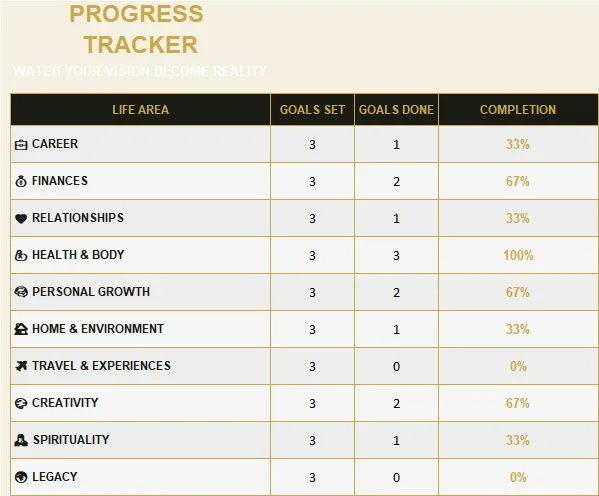
Task: Click the meditation icon beside Spirituality
Action: pyautogui.click(x=21, y=440)
